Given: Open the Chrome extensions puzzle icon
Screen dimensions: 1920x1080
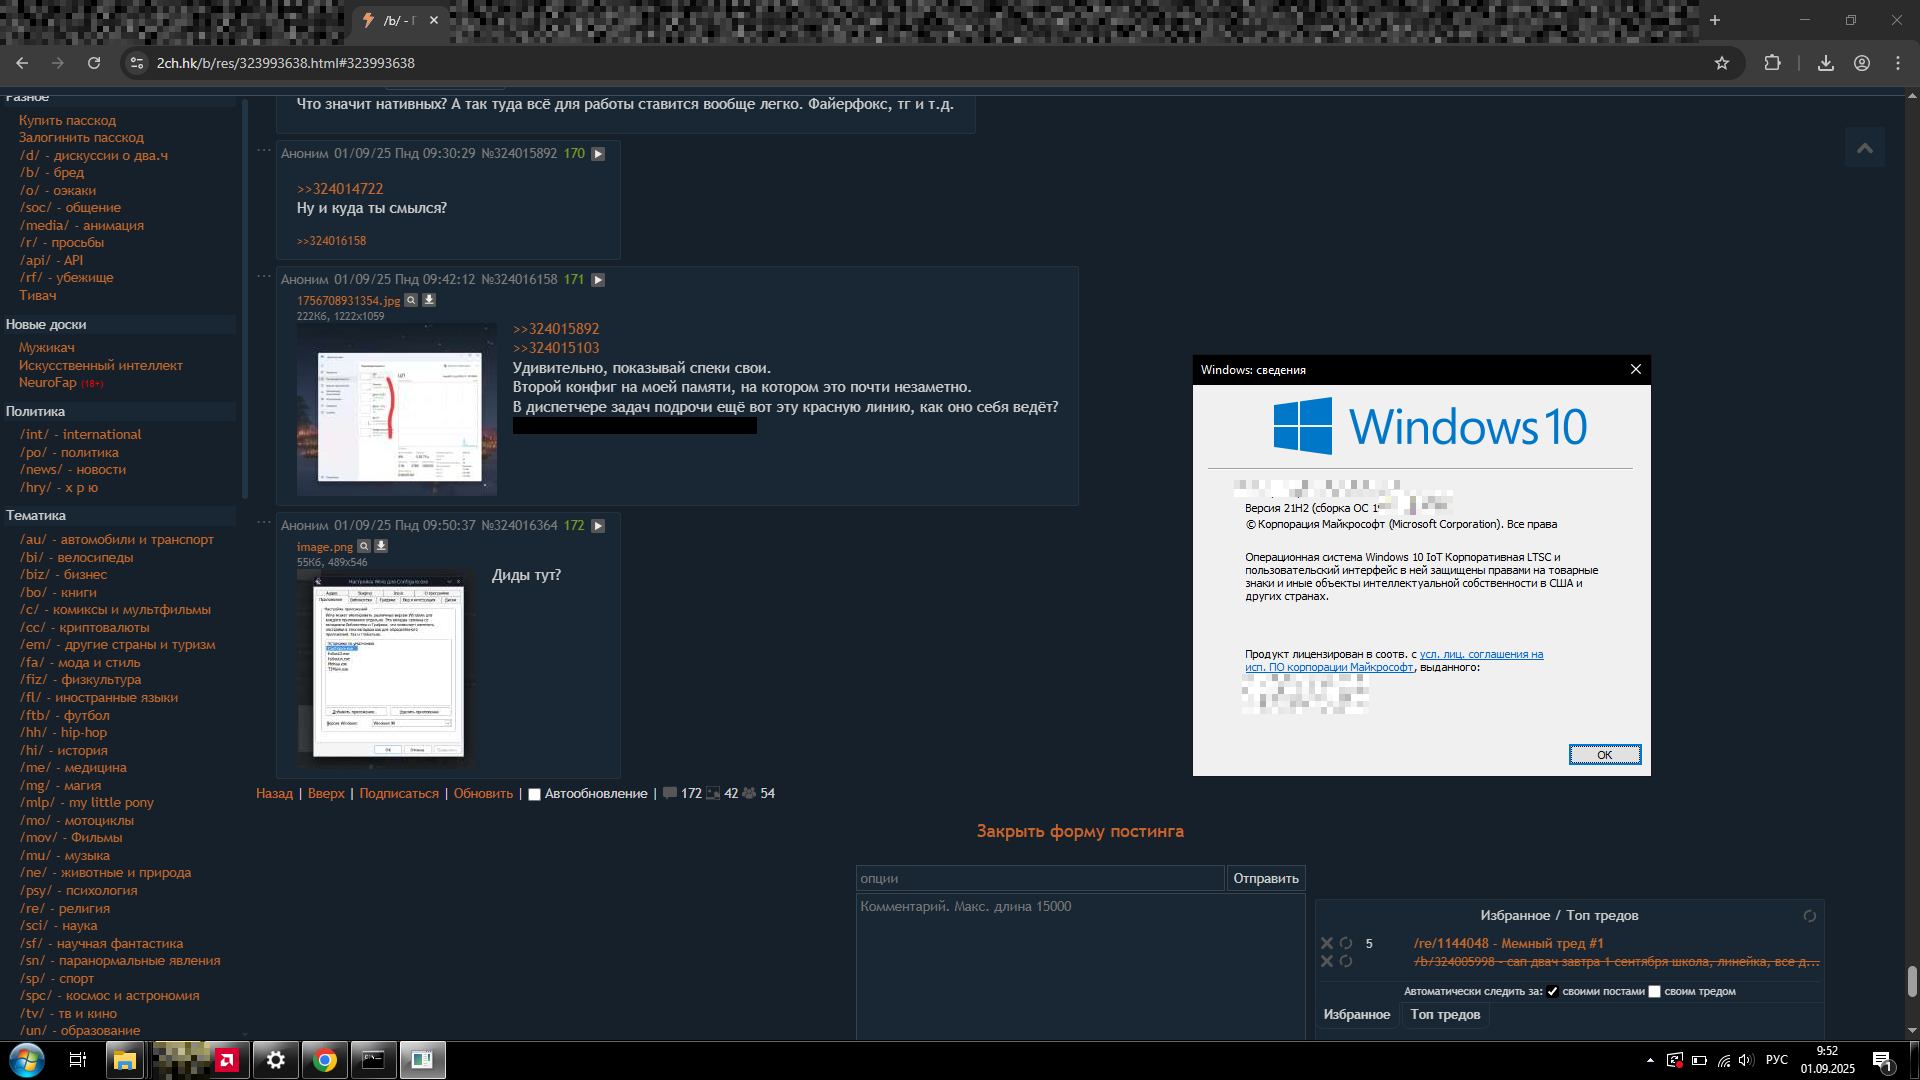Looking at the screenshot, I should pos(1772,63).
